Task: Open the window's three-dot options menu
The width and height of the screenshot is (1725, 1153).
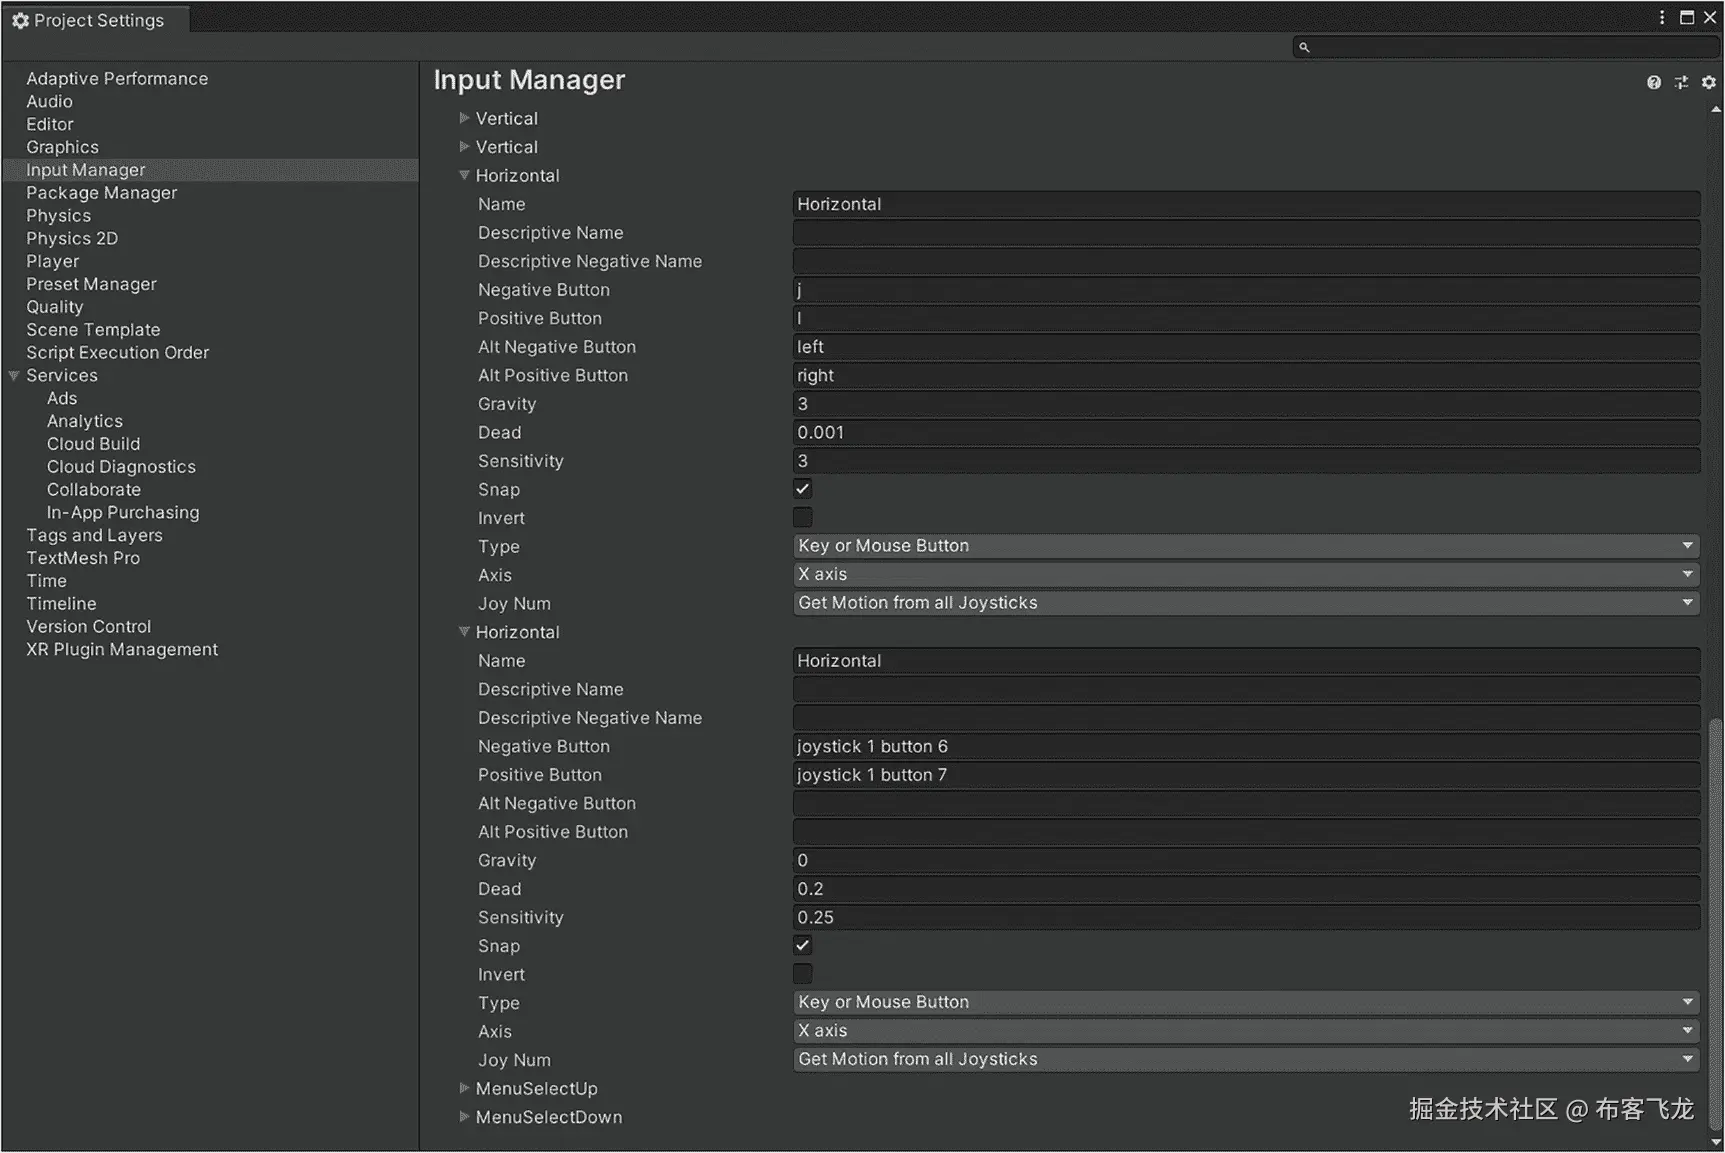Action: pos(1662,18)
